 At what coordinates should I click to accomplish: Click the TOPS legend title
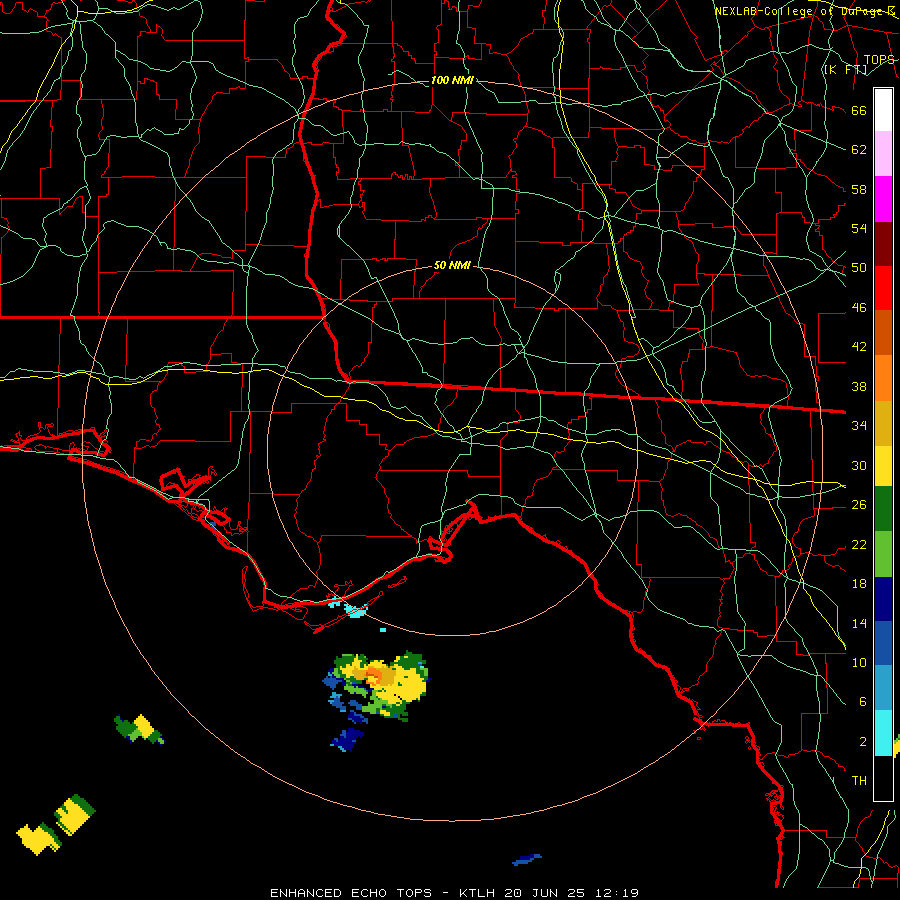879,59
